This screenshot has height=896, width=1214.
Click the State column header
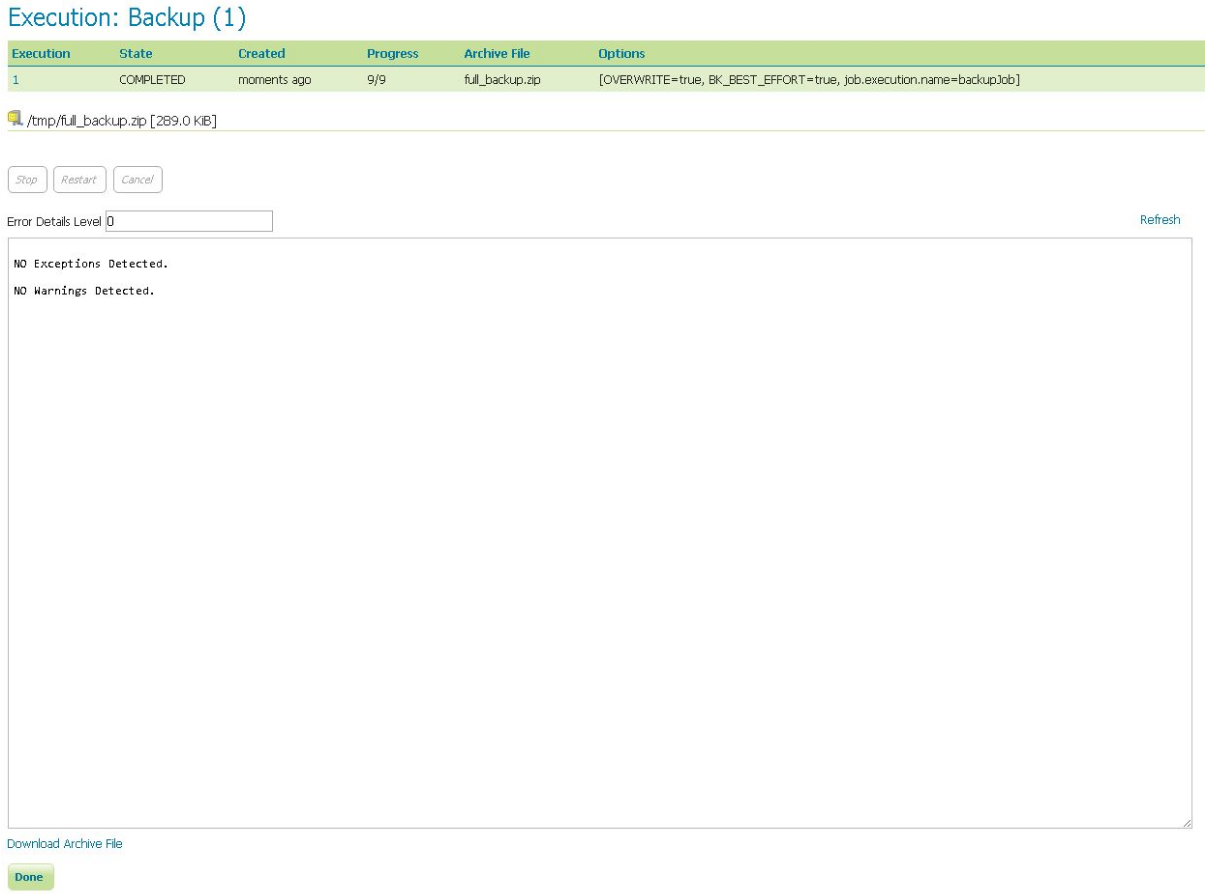coord(136,54)
